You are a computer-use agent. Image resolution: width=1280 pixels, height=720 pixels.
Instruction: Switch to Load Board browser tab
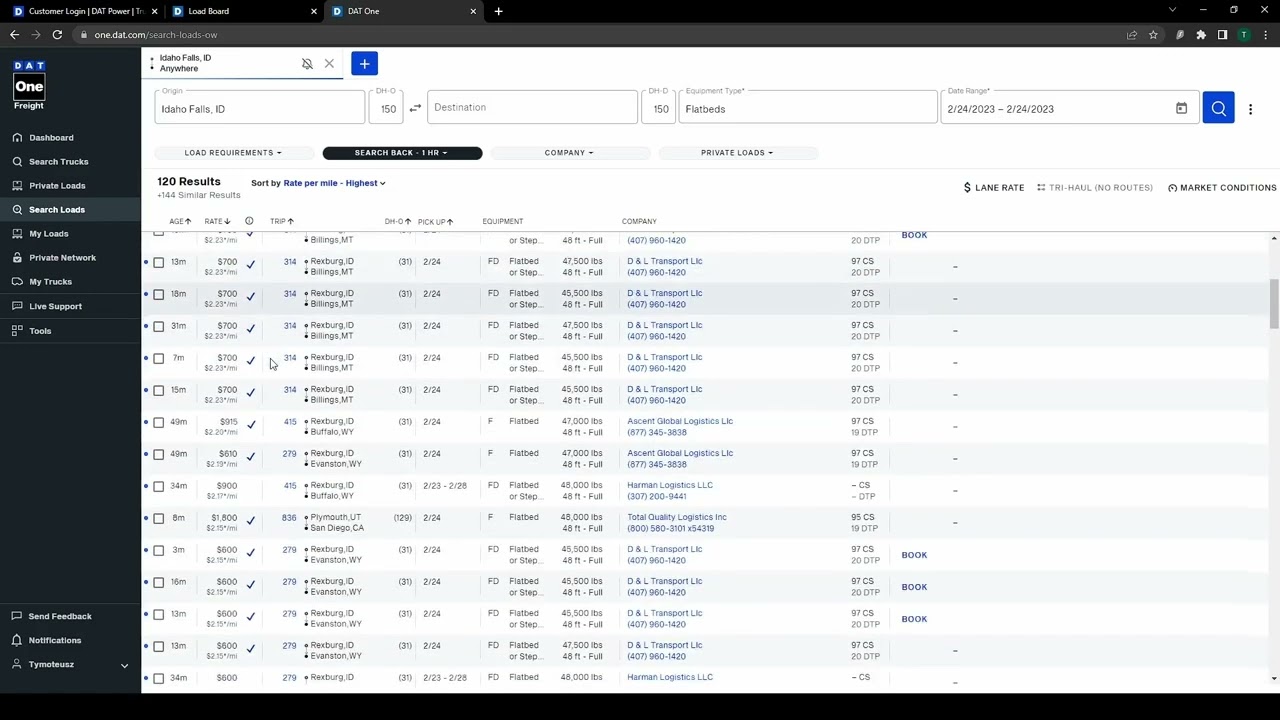click(244, 11)
